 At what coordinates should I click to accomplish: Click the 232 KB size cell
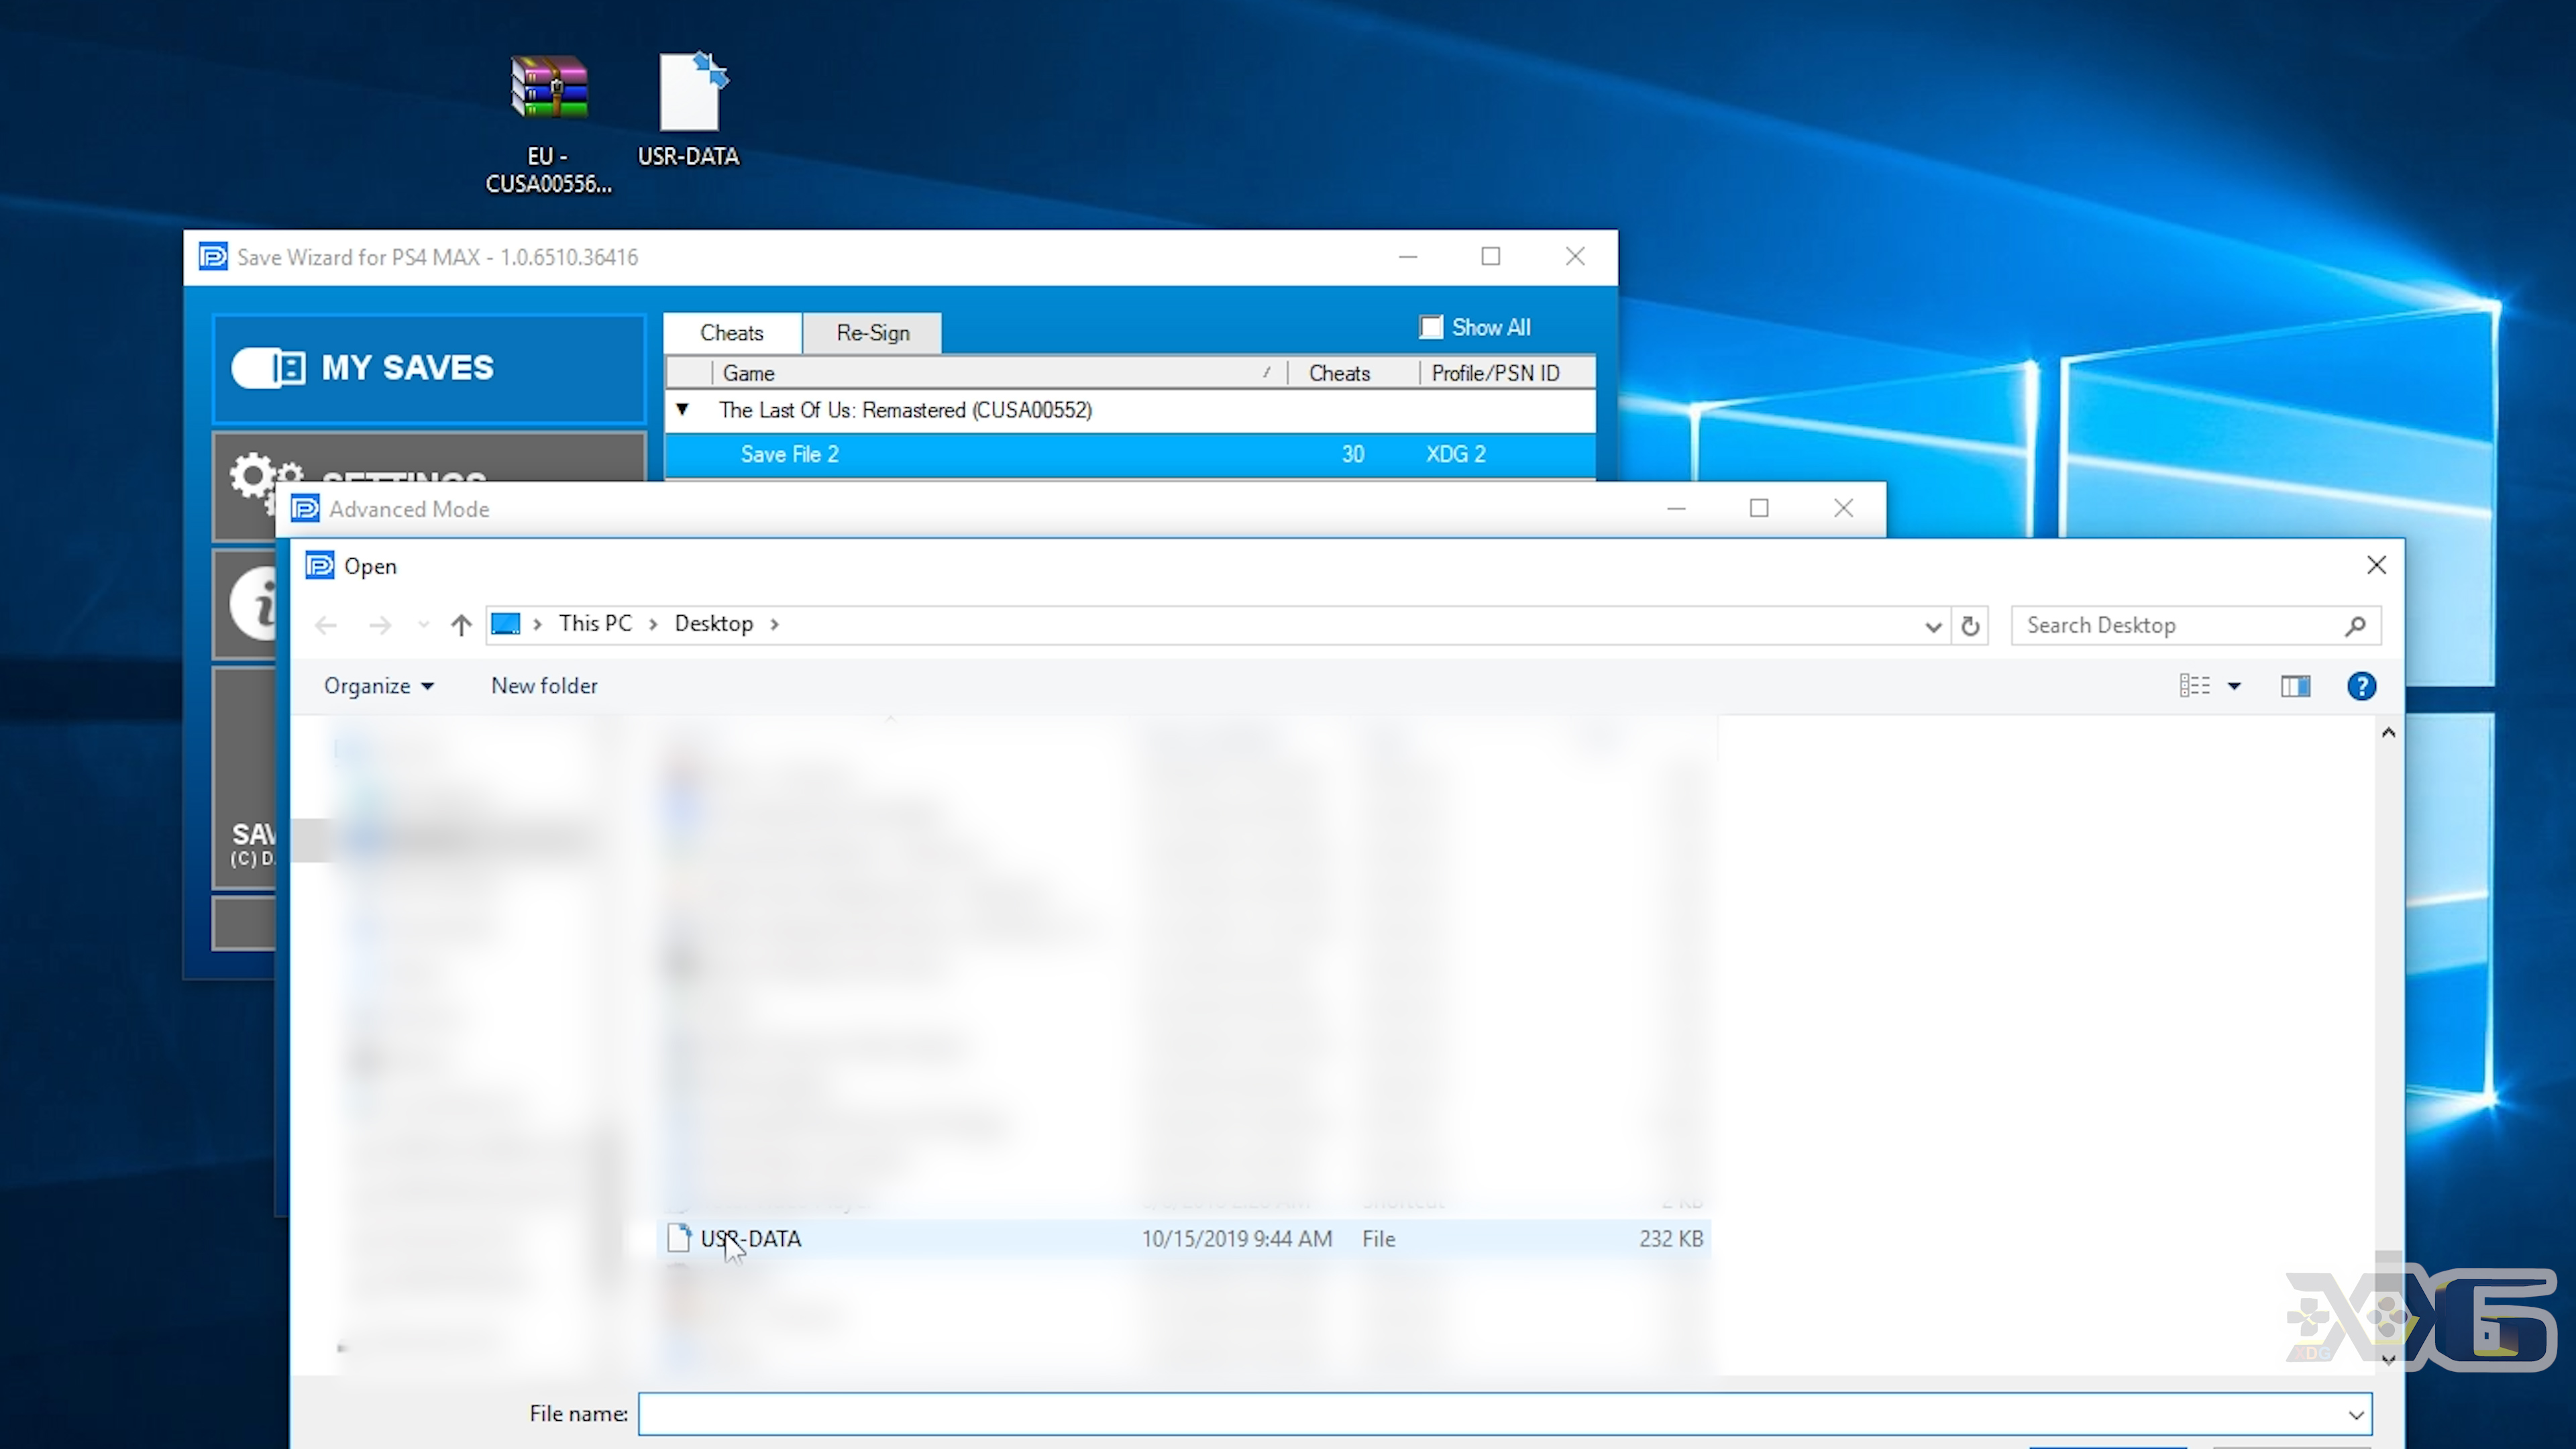pos(1670,1239)
